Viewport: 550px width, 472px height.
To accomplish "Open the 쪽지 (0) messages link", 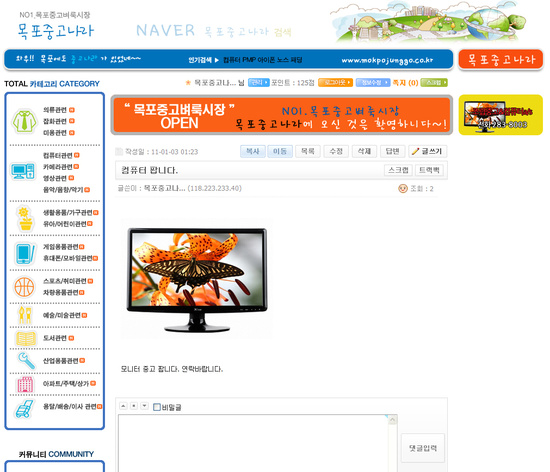I will click(405, 83).
